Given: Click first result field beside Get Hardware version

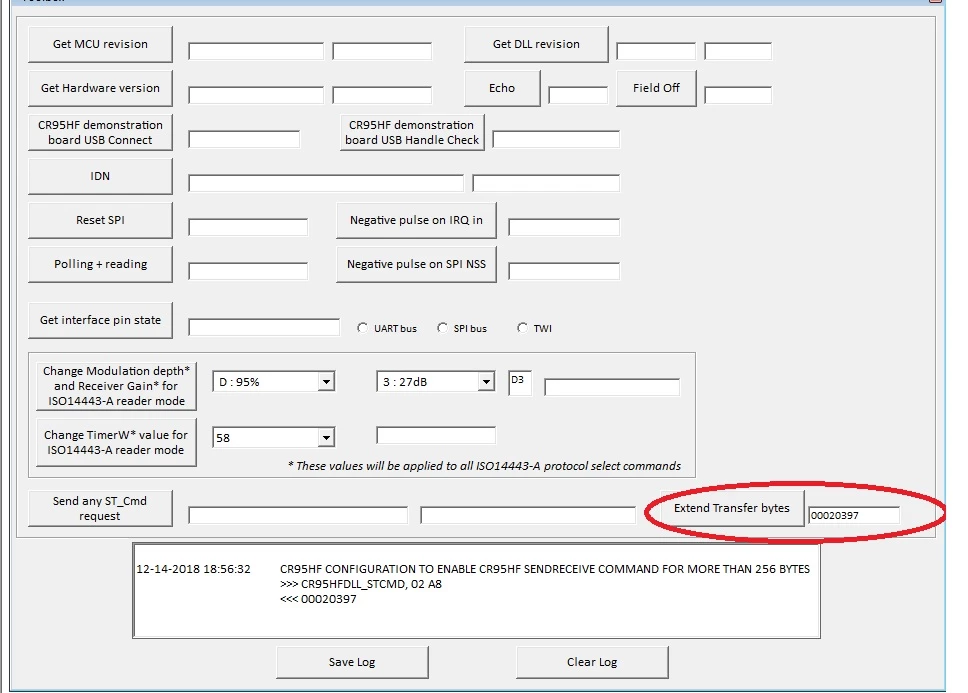Looking at the screenshot, I should point(256,95).
